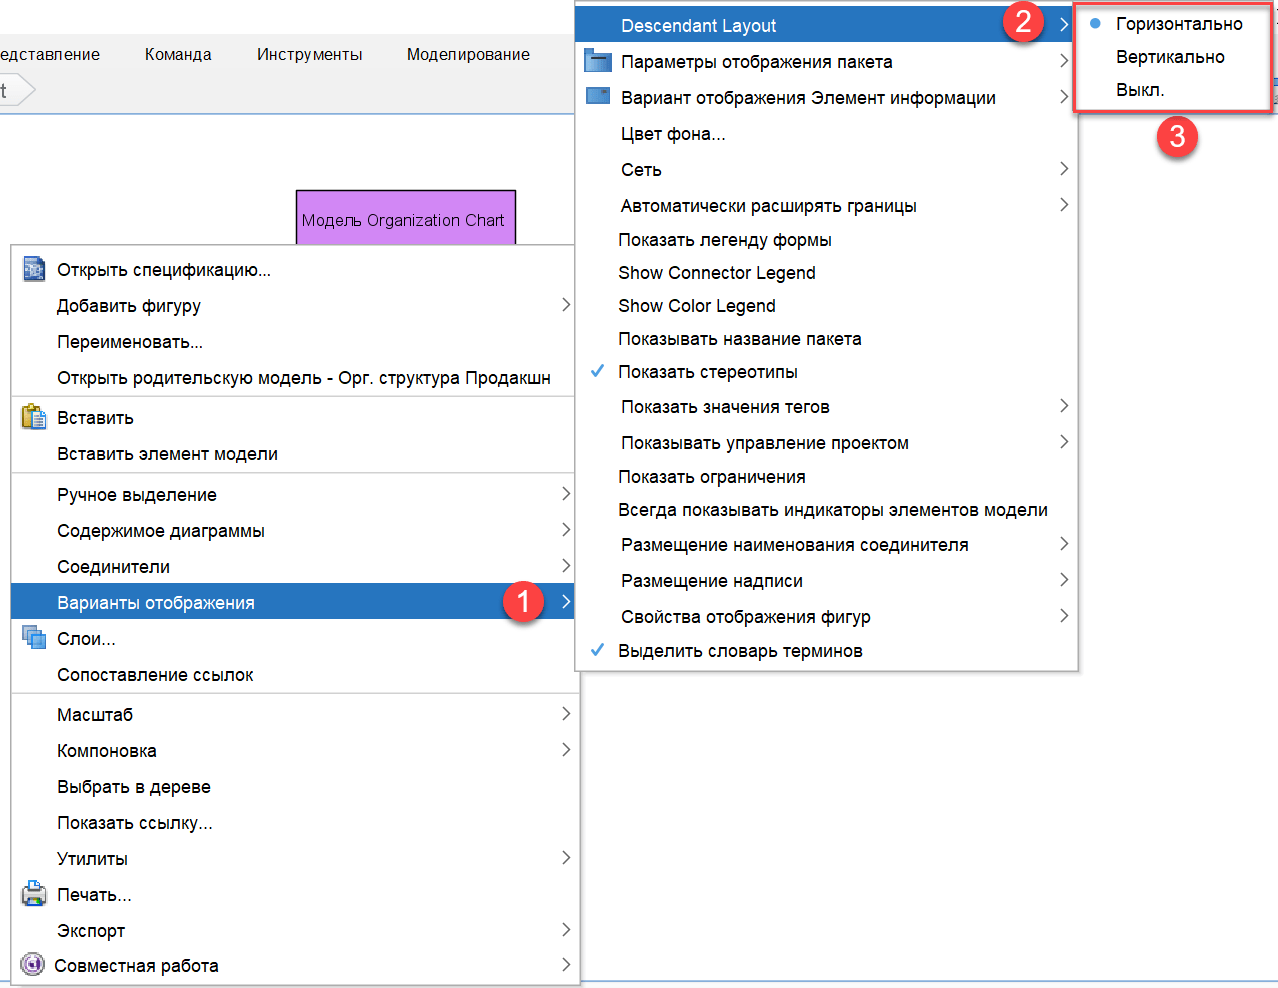Click the printer icon for Печать...
This screenshot has width=1278, height=988.
tap(32, 894)
